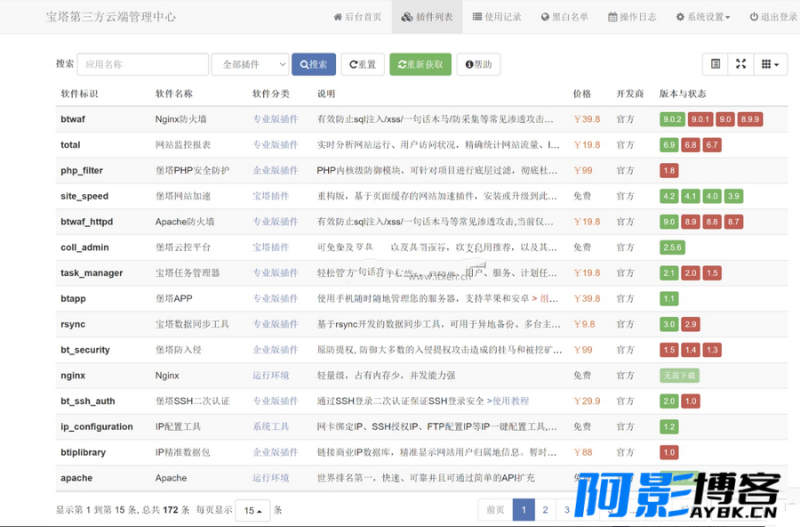
Task: Open the 黑白名单 page
Action: (x=564, y=17)
